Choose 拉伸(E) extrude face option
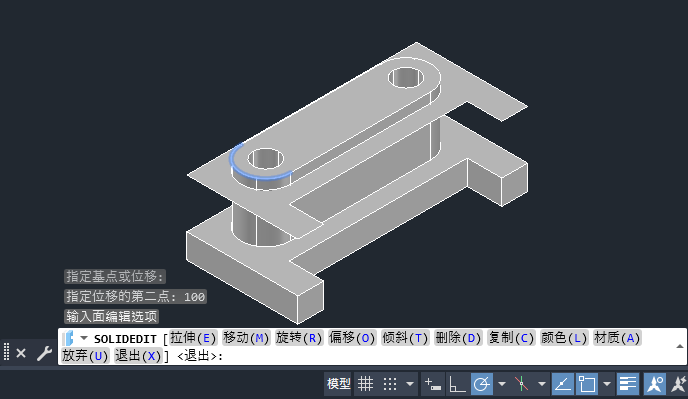This screenshot has width=688, height=399. point(193,338)
